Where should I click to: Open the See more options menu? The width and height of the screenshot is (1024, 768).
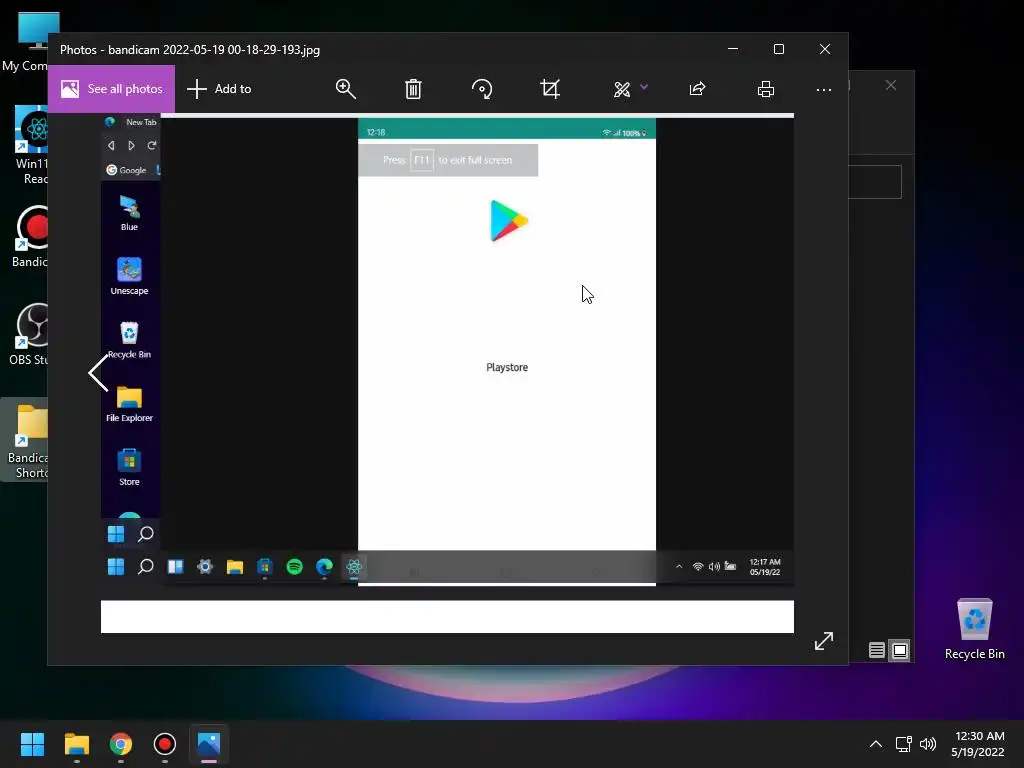824,89
